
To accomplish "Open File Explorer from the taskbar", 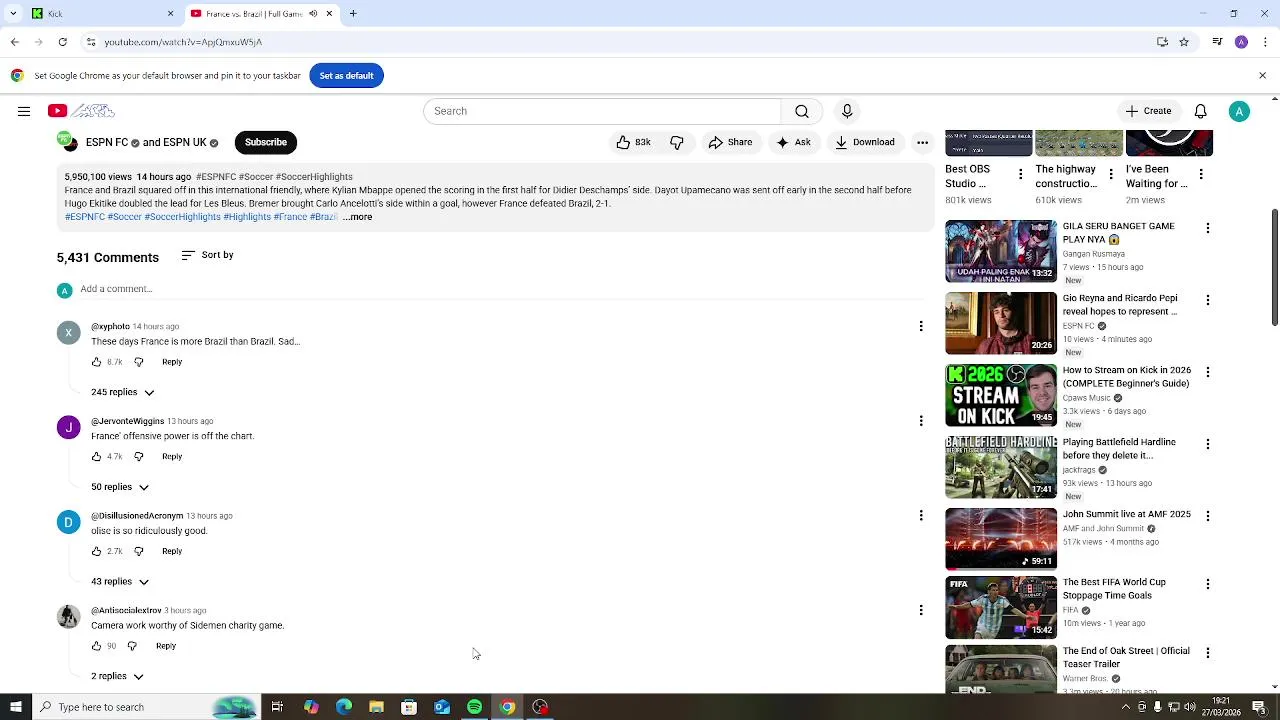I will click(x=376, y=707).
